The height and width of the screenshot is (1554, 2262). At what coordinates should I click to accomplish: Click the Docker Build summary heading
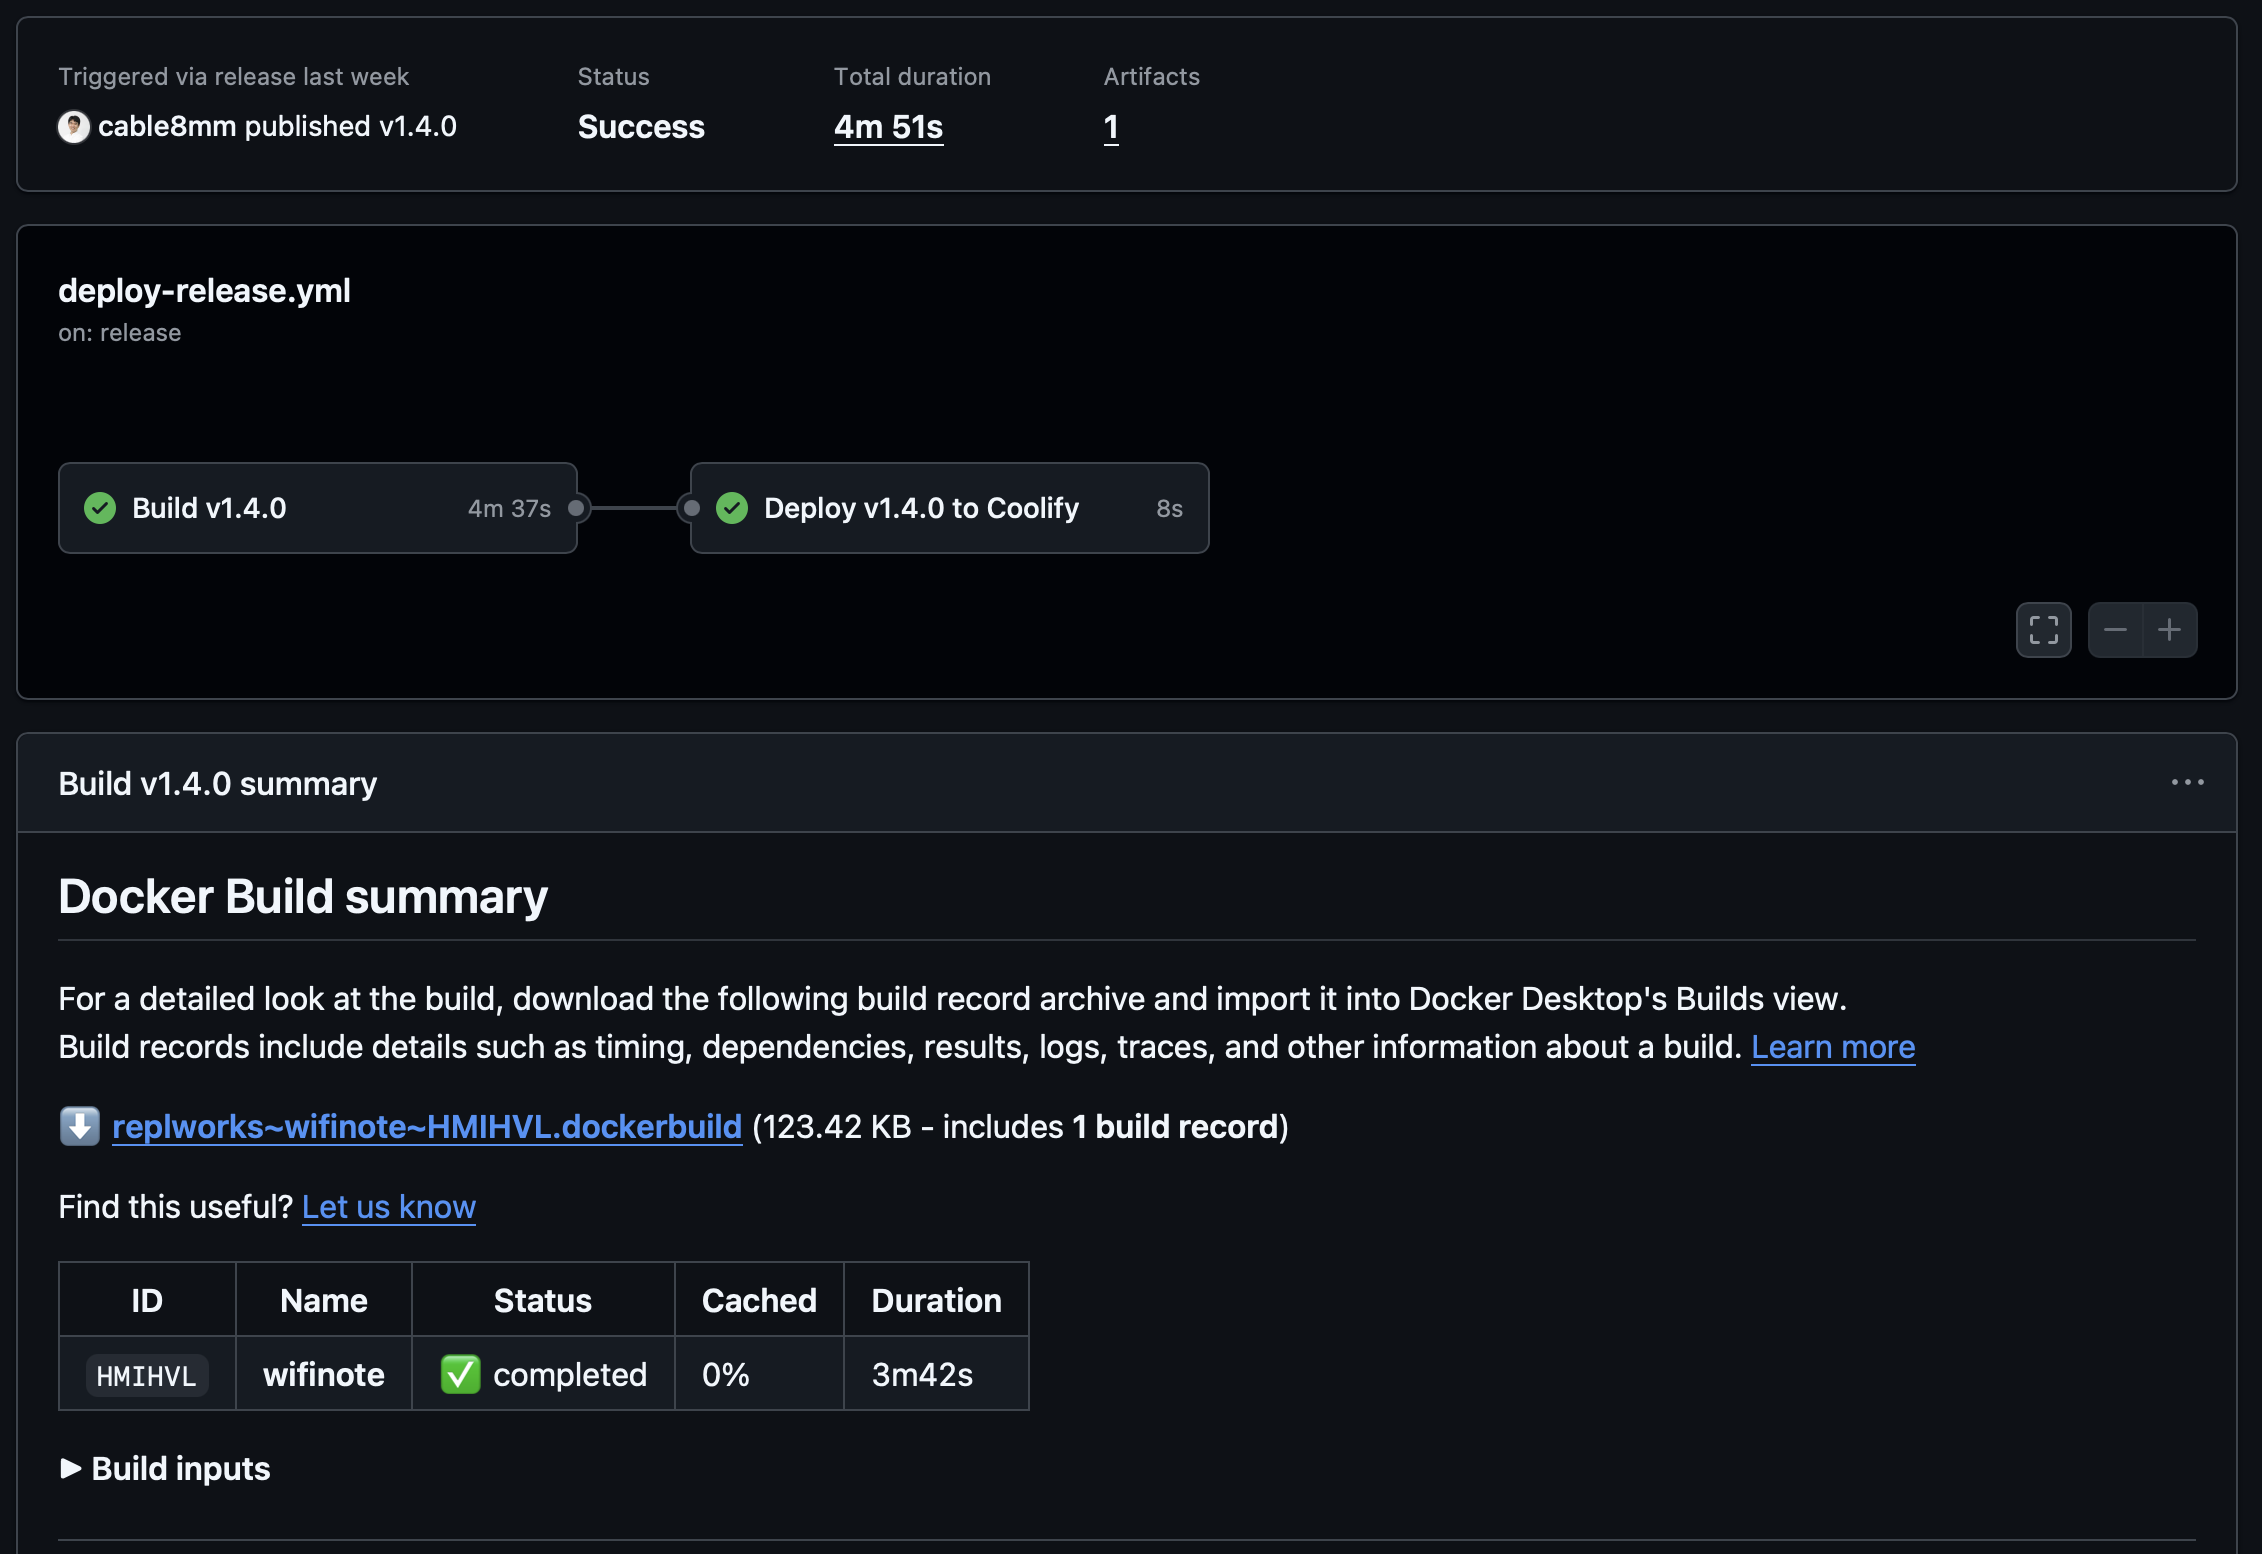(x=303, y=896)
